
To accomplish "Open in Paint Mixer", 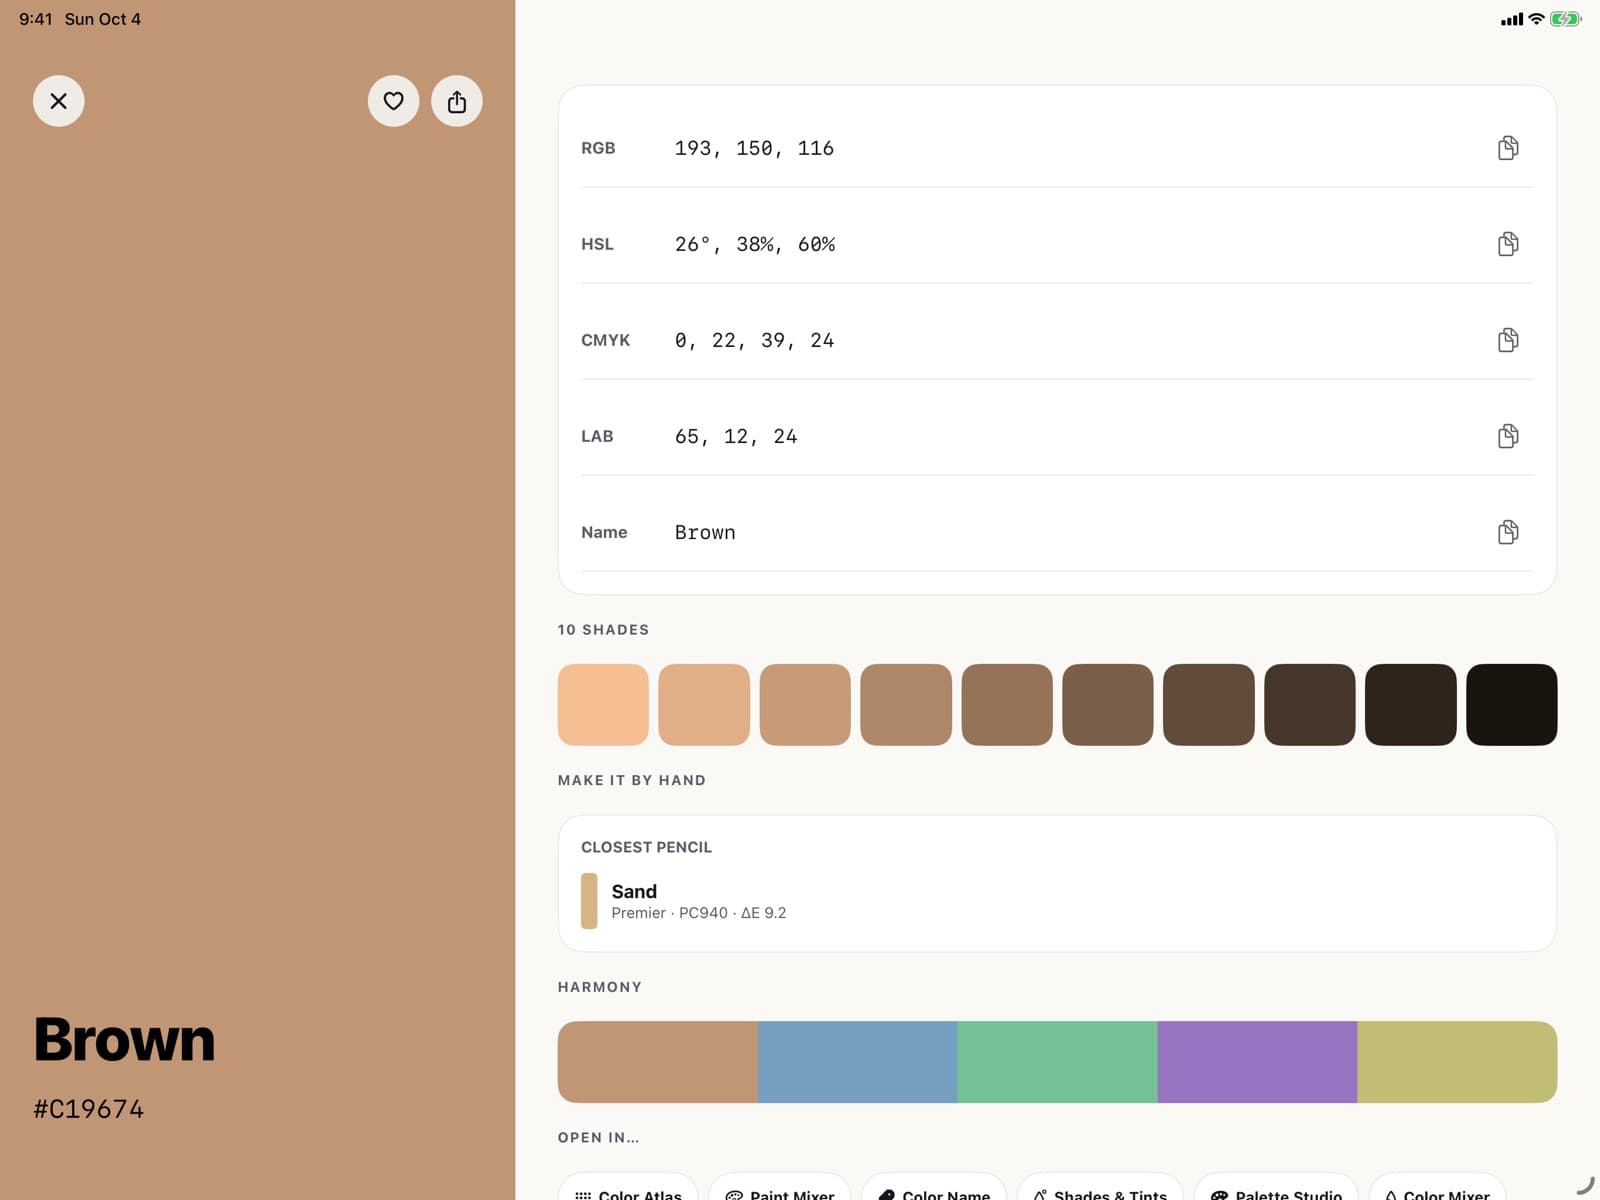I will pyautogui.click(x=780, y=1188).
